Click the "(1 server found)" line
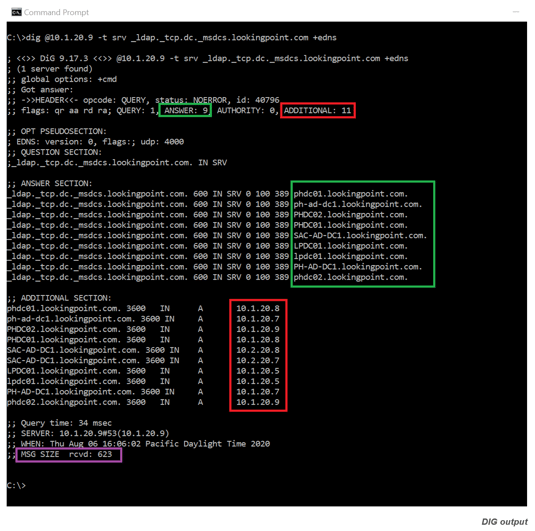 tap(50, 69)
